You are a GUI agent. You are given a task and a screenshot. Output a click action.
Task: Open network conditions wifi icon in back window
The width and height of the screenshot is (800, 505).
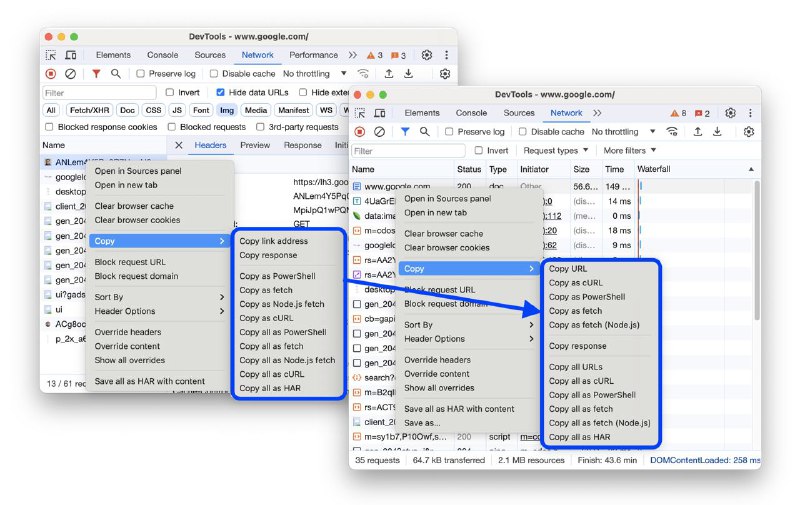coord(363,74)
